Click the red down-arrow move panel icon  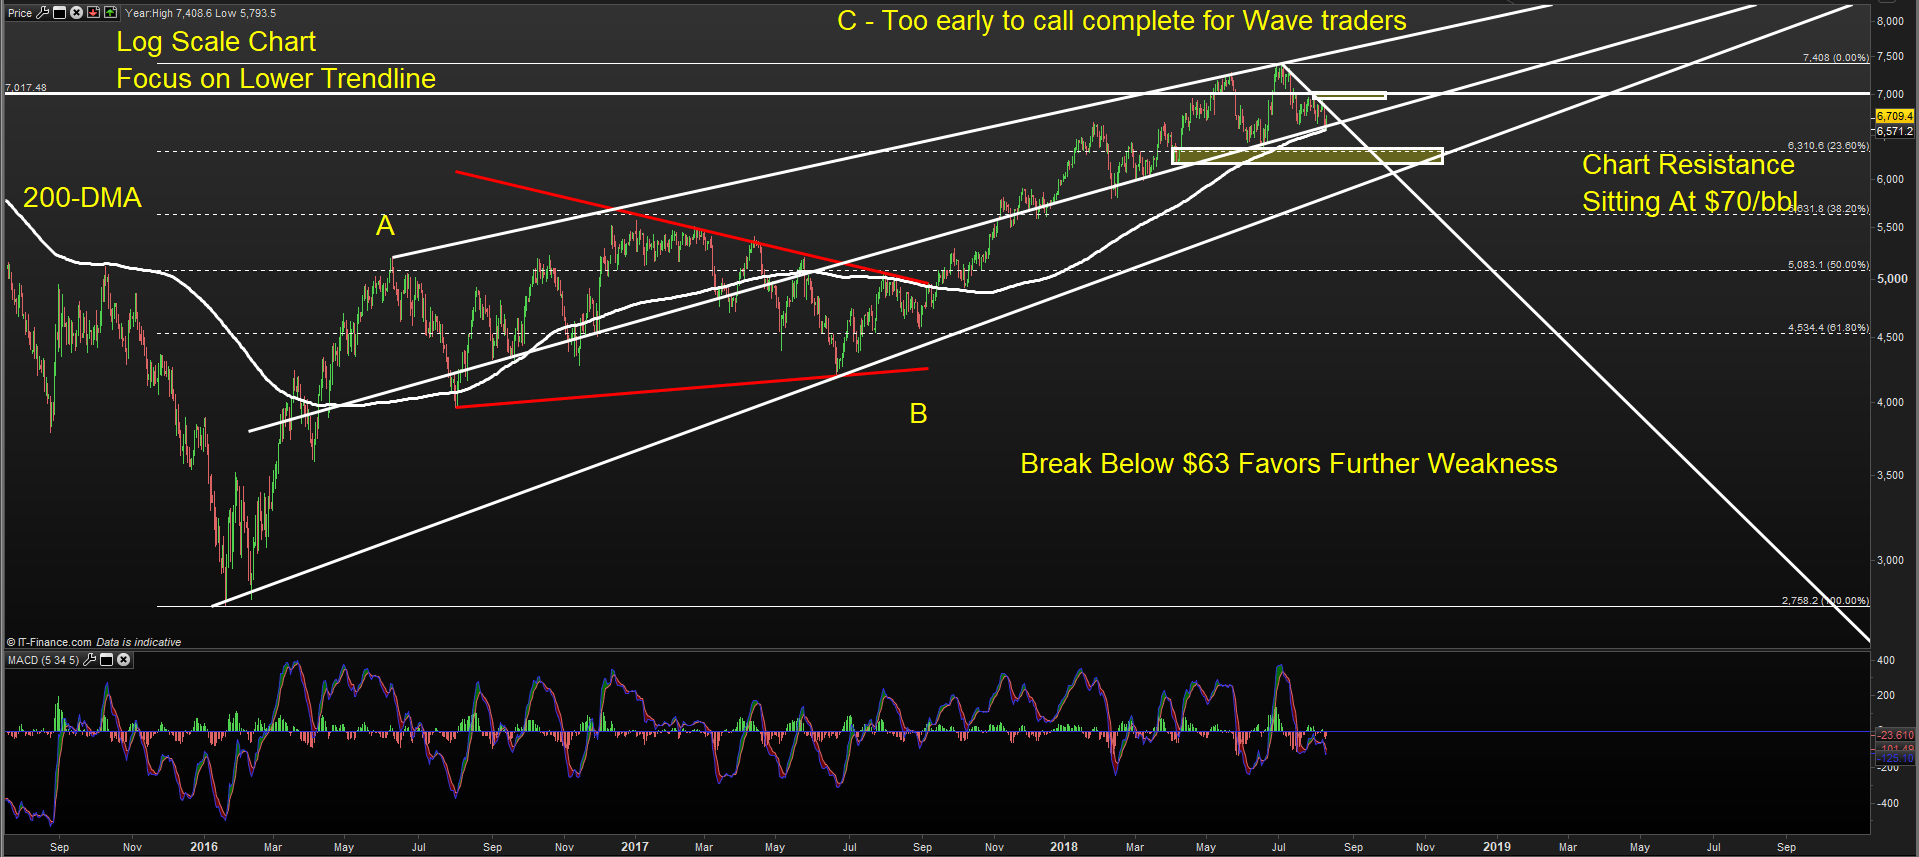tap(93, 13)
